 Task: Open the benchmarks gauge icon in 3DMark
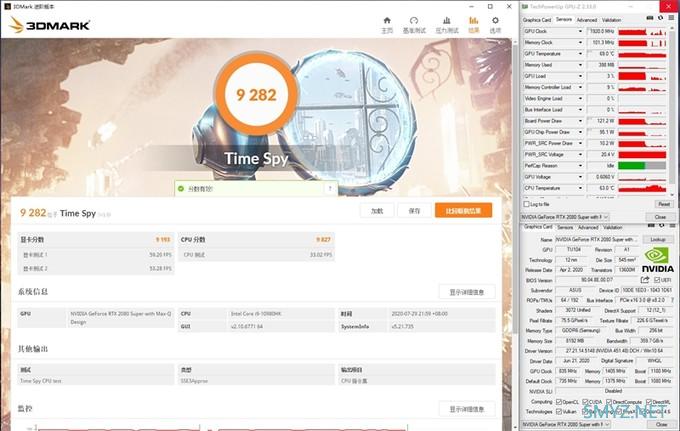point(414,20)
